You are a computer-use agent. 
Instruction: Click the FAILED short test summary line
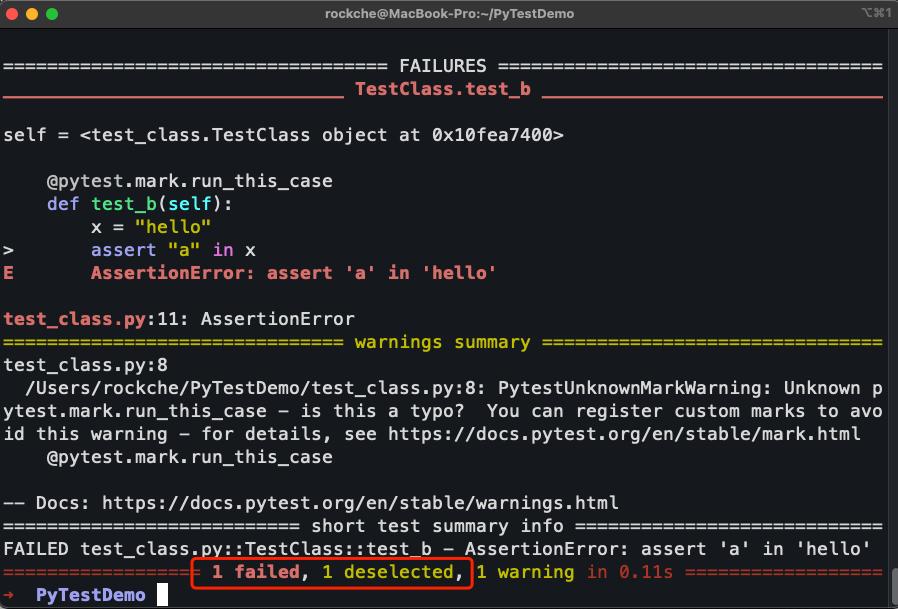(300, 549)
